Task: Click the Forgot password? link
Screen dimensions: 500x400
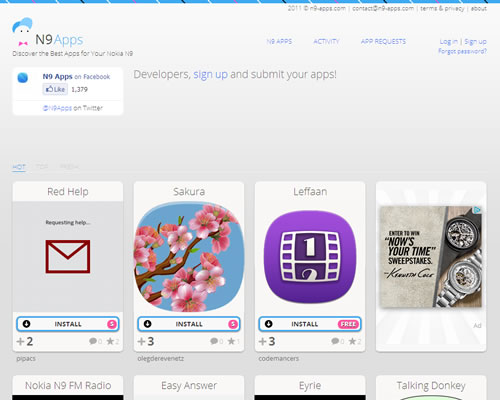Action: pos(462,51)
